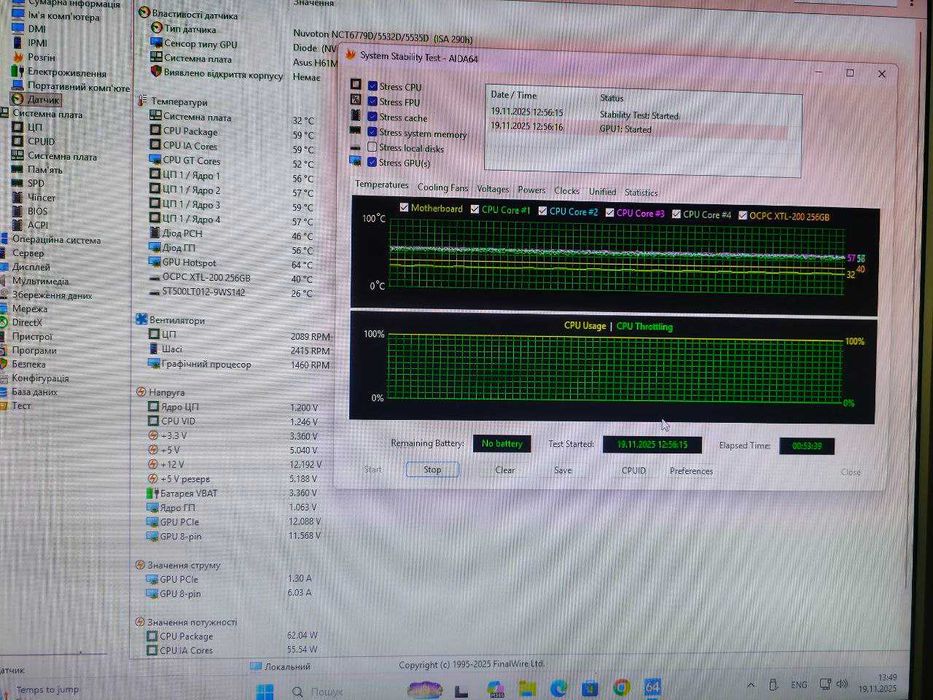Click the ENG language indicator
This screenshot has width=933, height=700.
pyautogui.click(x=799, y=685)
